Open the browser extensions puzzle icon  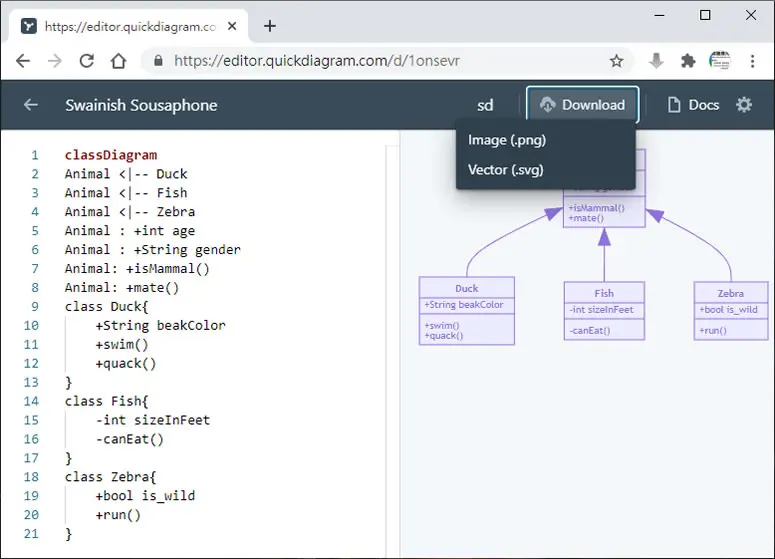[688, 61]
